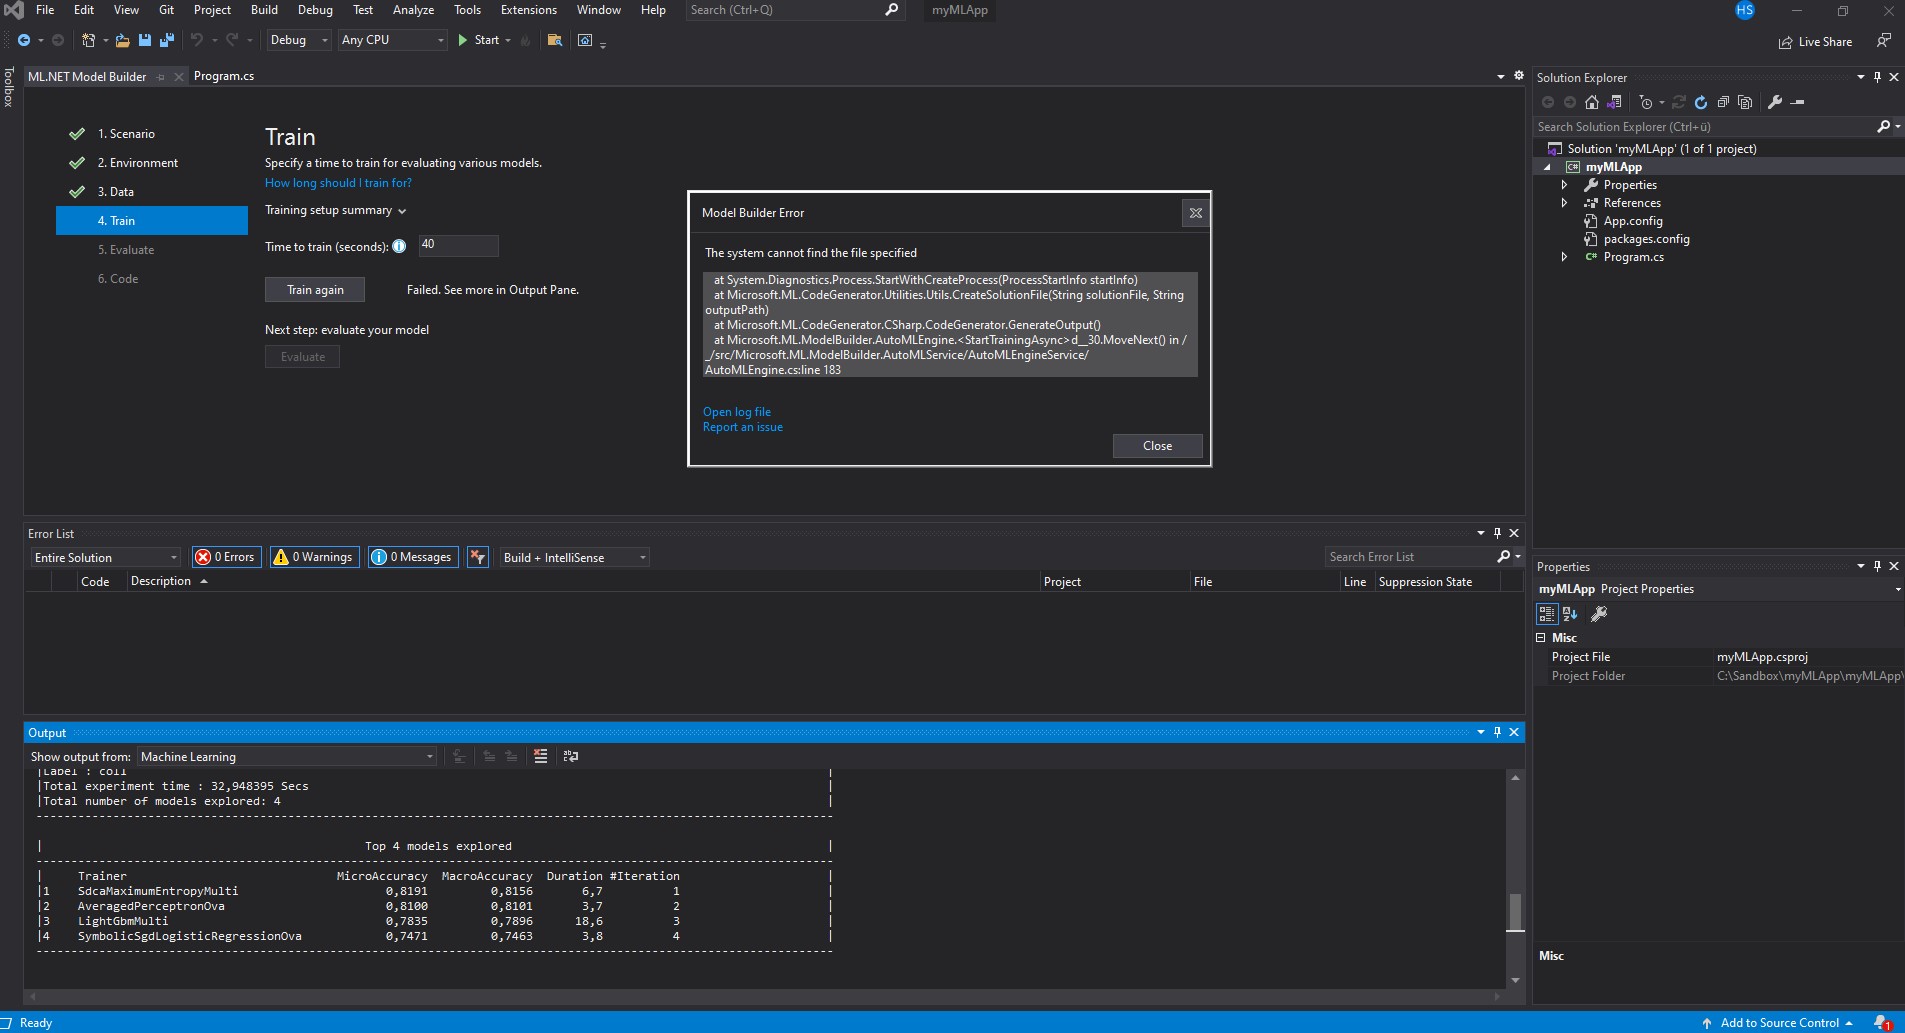Expand the Program.cs node in Solution Explorer

pyautogui.click(x=1564, y=257)
